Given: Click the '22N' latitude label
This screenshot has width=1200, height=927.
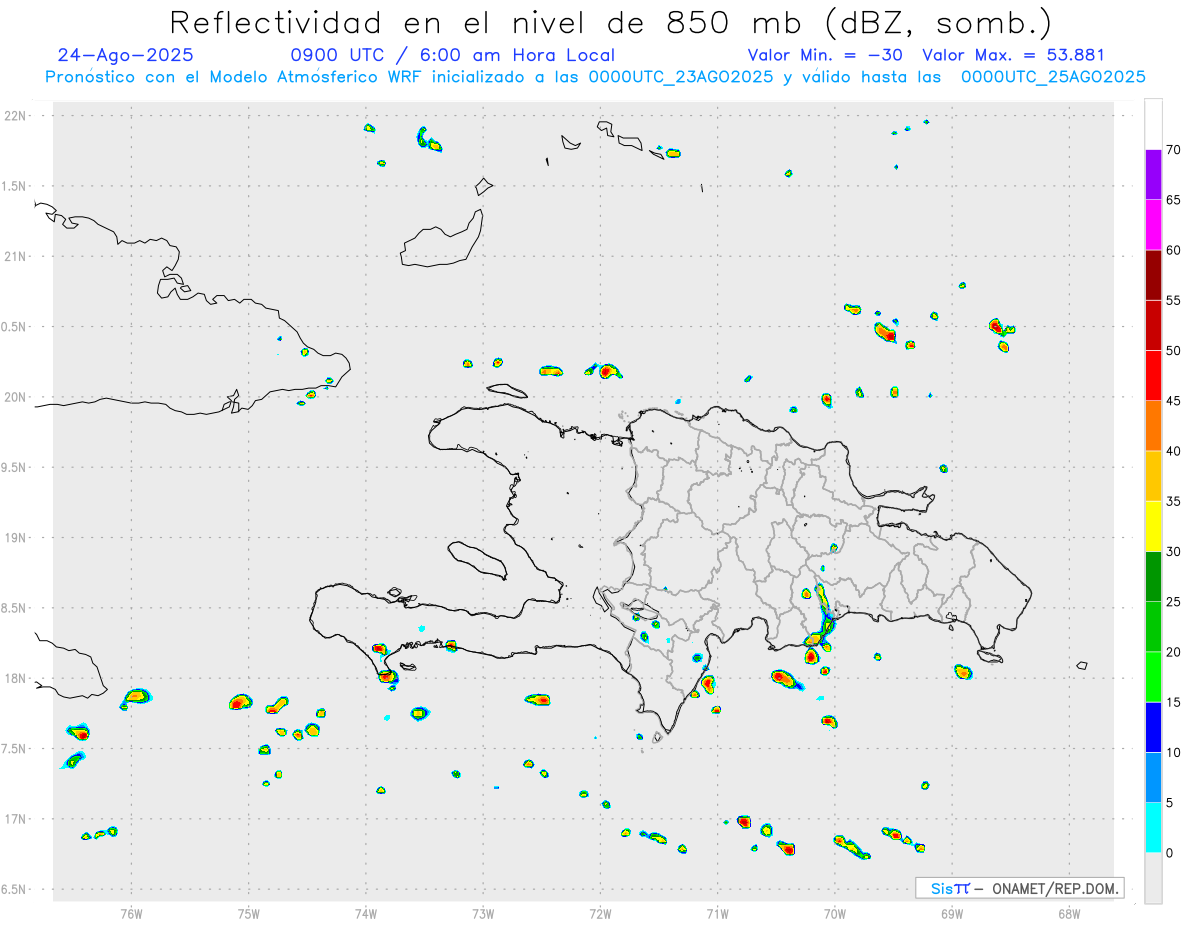Looking at the screenshot, I should (17, 116).
